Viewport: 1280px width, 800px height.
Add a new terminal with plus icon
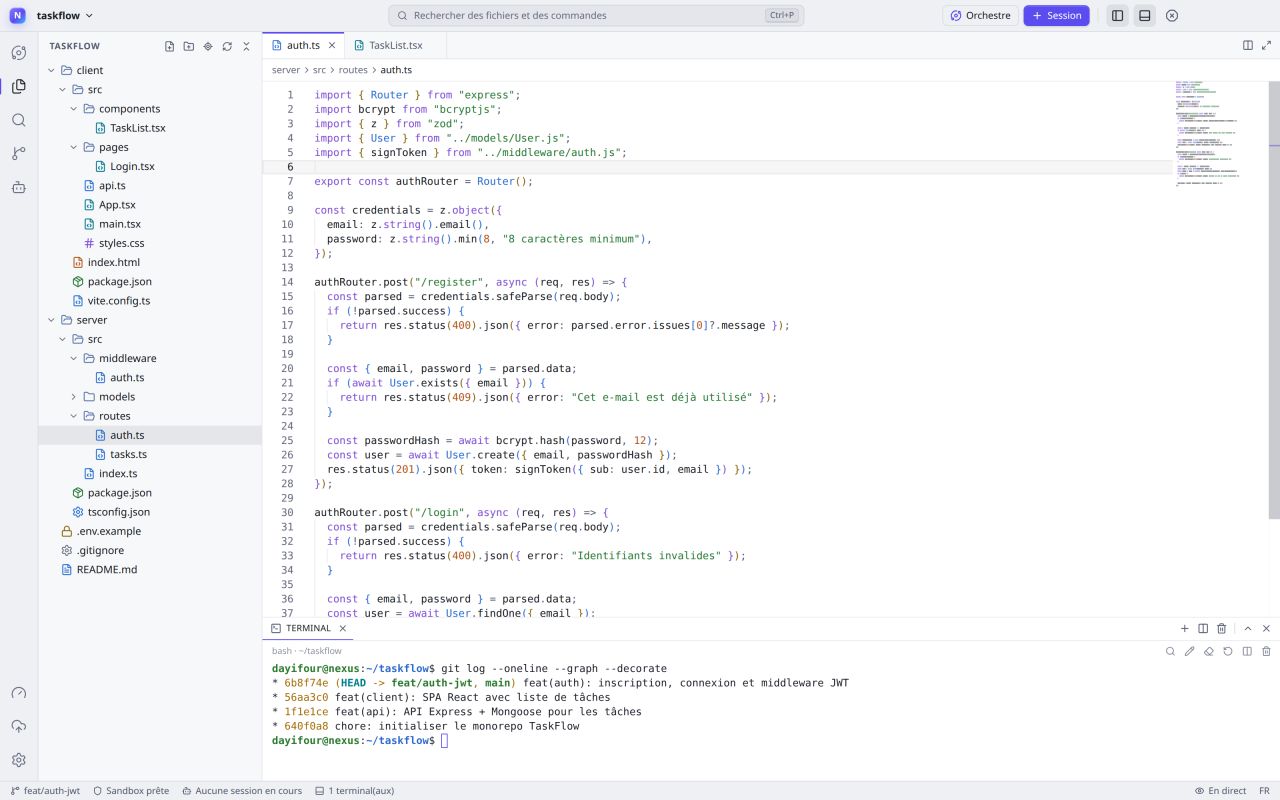[x=1184, y=628]
